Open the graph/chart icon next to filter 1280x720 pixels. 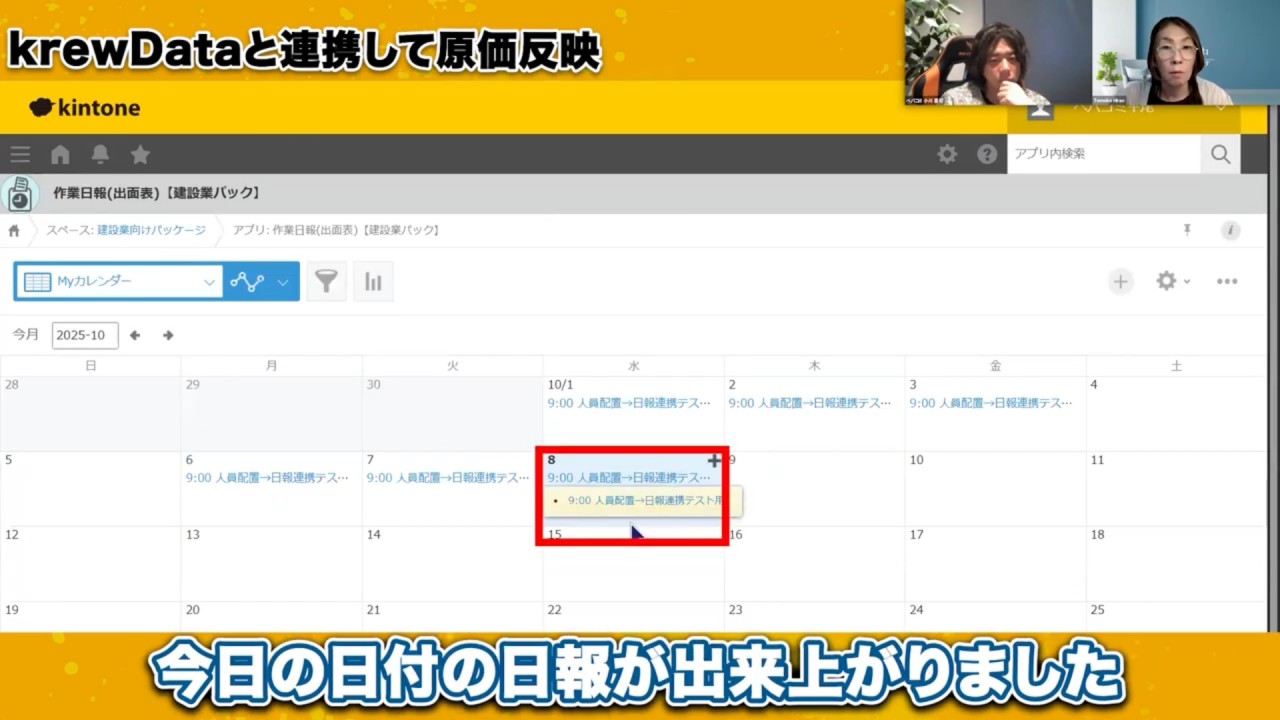[373, 281]
